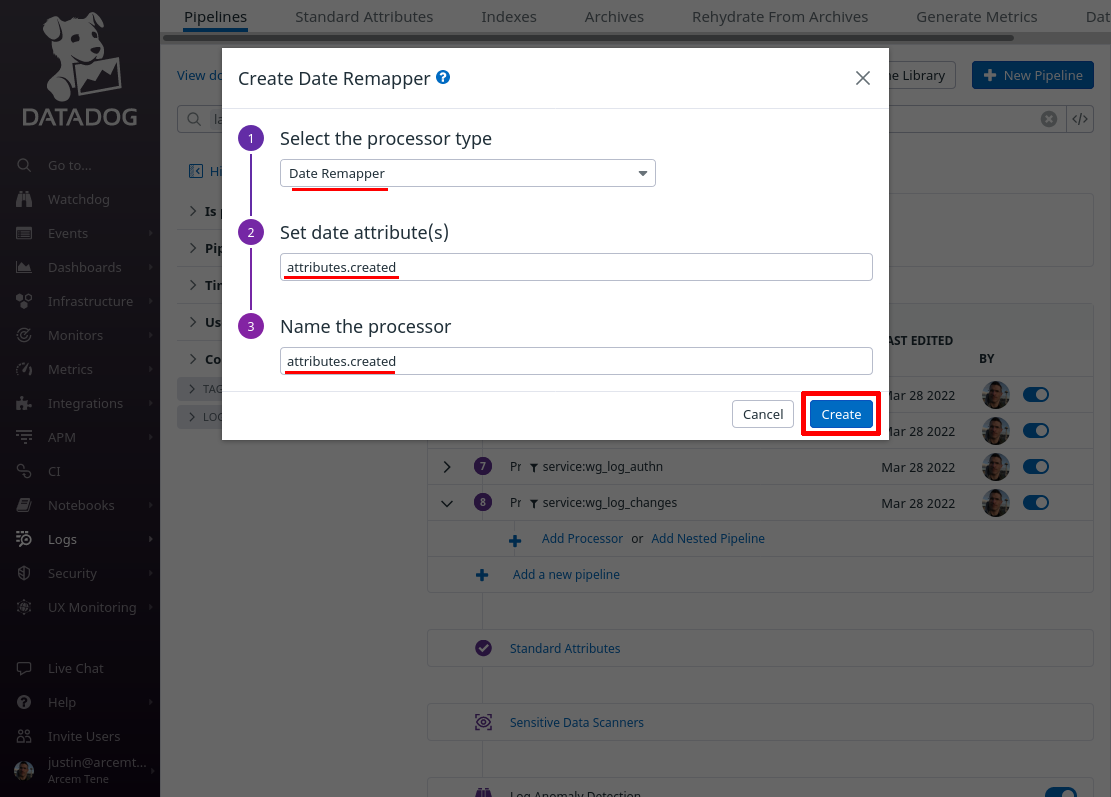Click the Add Nested Pipeline link
The image size is (1111, 797).
(x=708, y=538)
